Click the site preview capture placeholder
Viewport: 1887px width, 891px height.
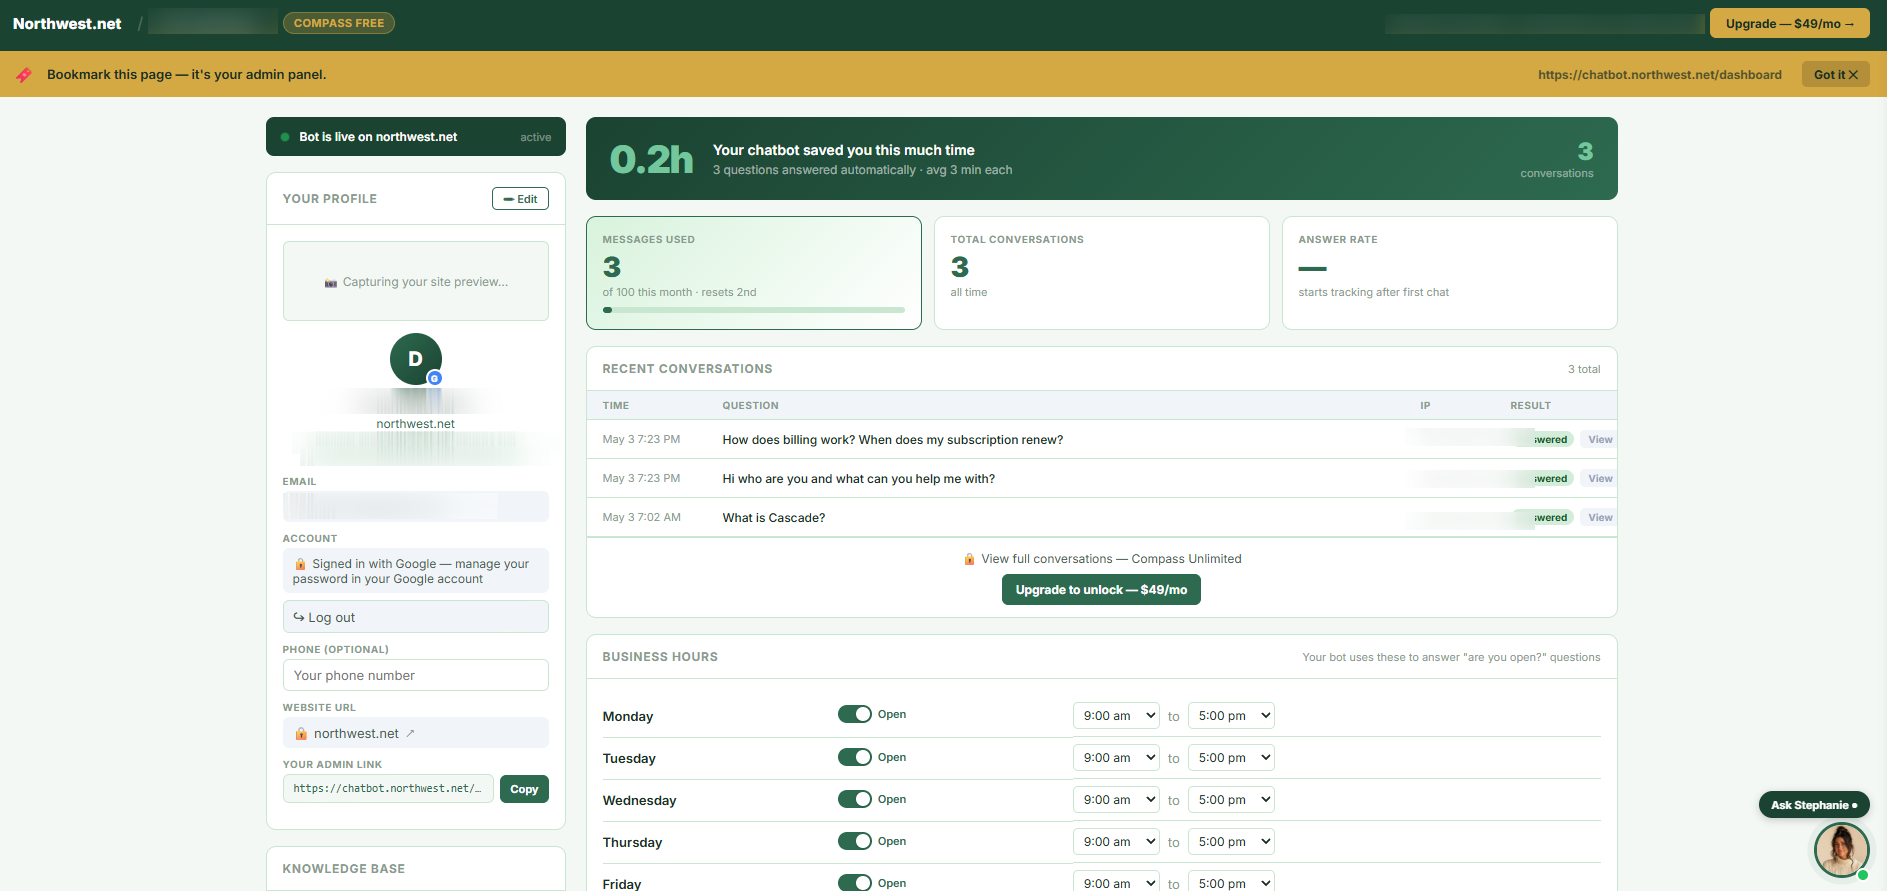[415, 281]
